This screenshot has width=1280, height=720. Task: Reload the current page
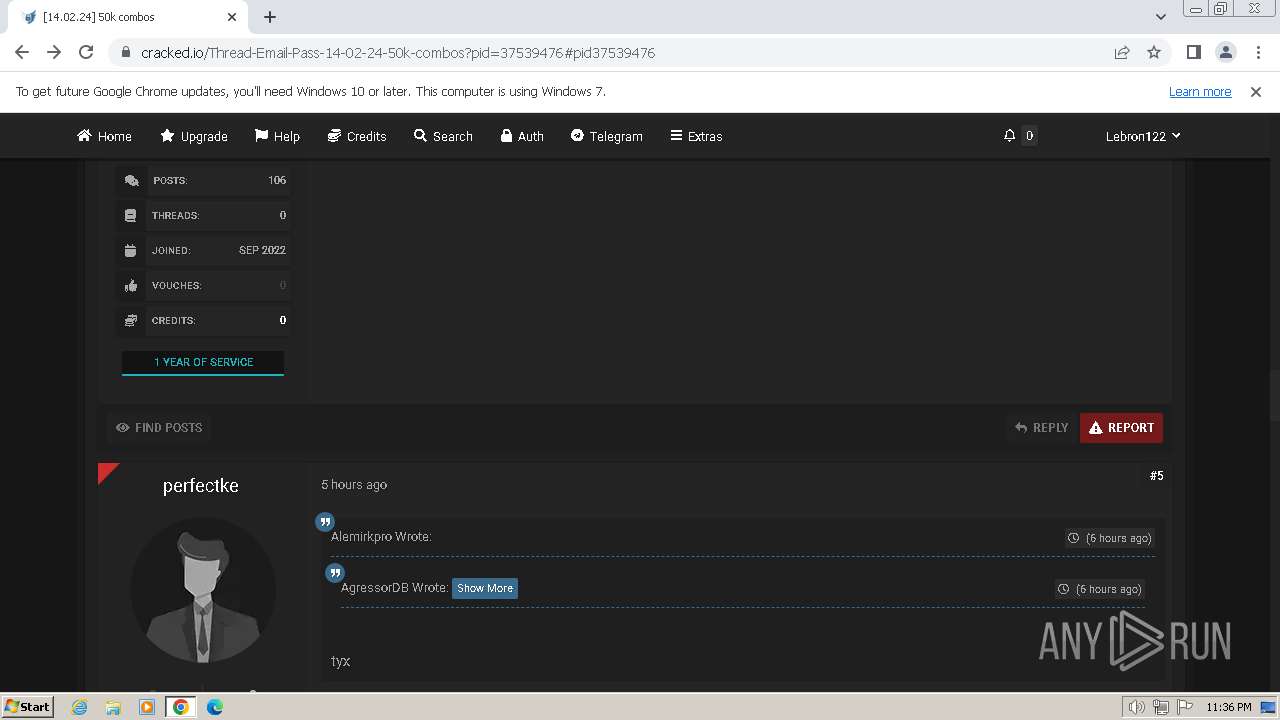pyautogui.click(x=86, y=53)
